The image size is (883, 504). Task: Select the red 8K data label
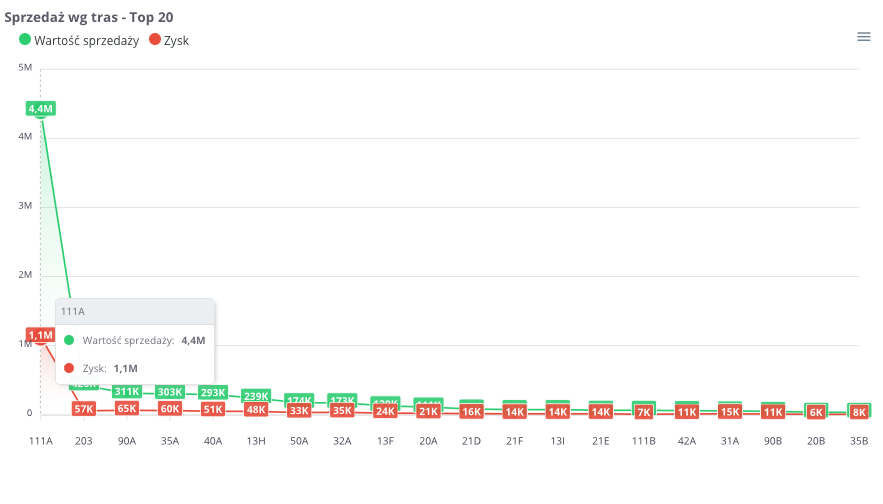tap(859, 412)
